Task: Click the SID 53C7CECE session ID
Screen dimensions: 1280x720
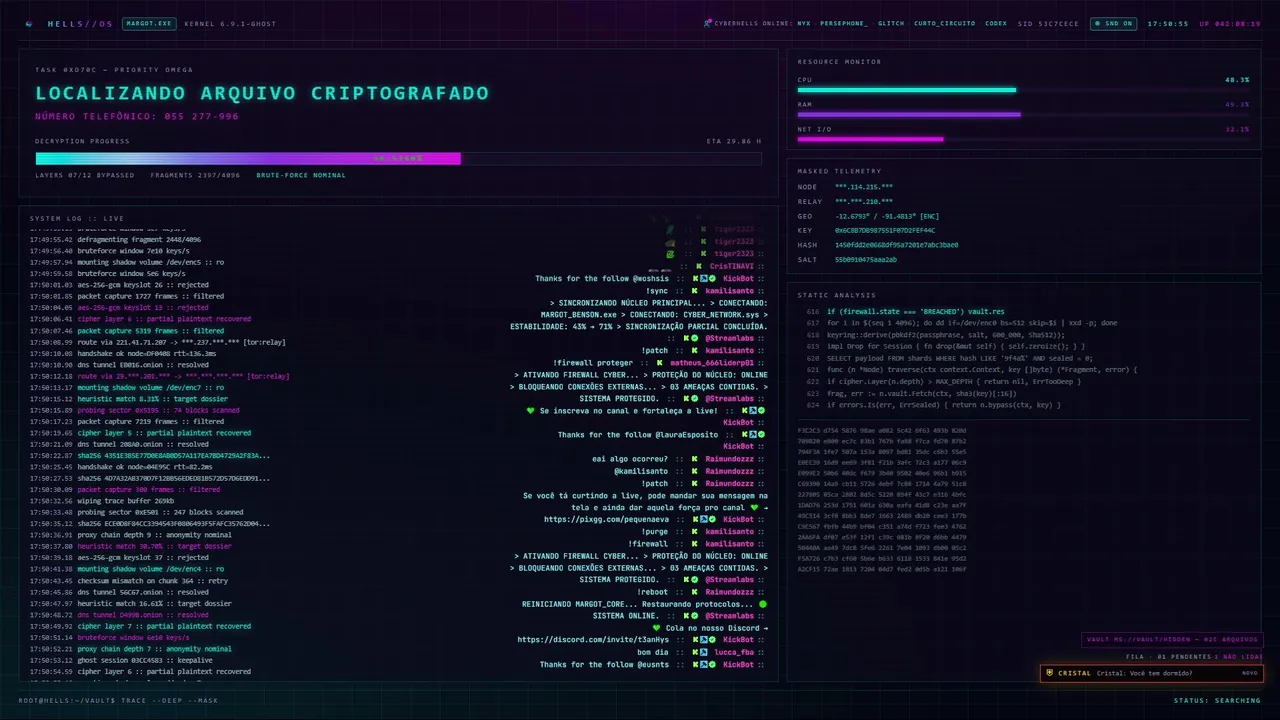Action: coord(1048,23)
